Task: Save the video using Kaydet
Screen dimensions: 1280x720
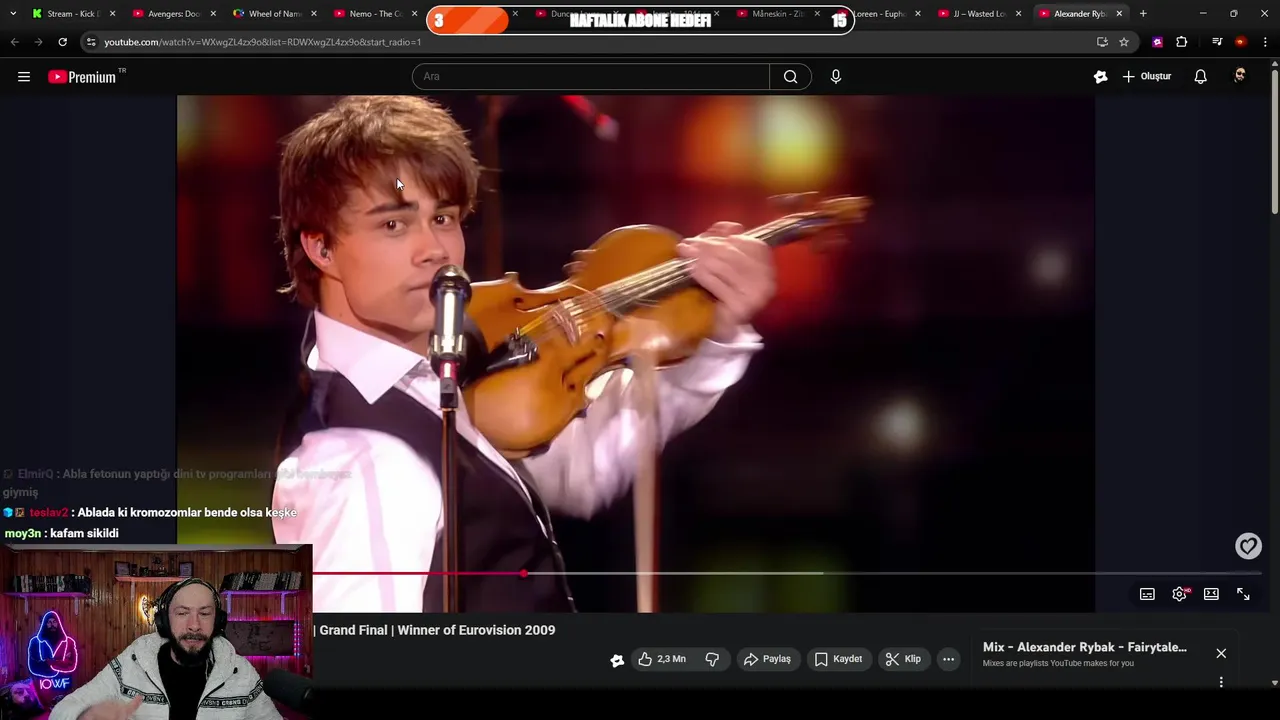Action: pyautogui.click(x=838, y=659)
